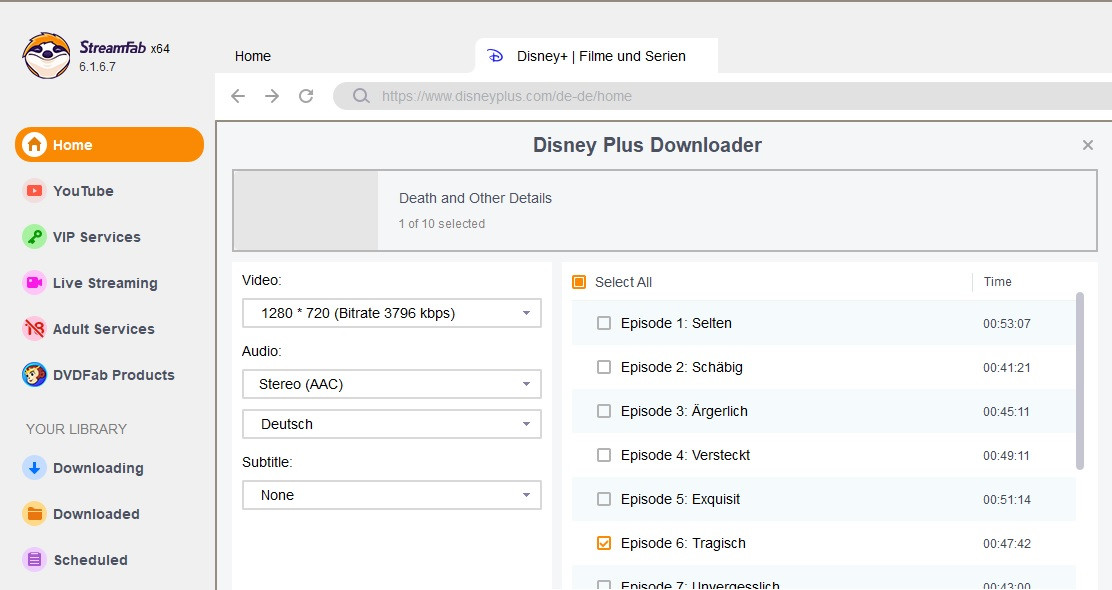Click the DVDFab Products icon
Image resolution: width=1112 pixels, height=590 pixels.
pos(34,375)
